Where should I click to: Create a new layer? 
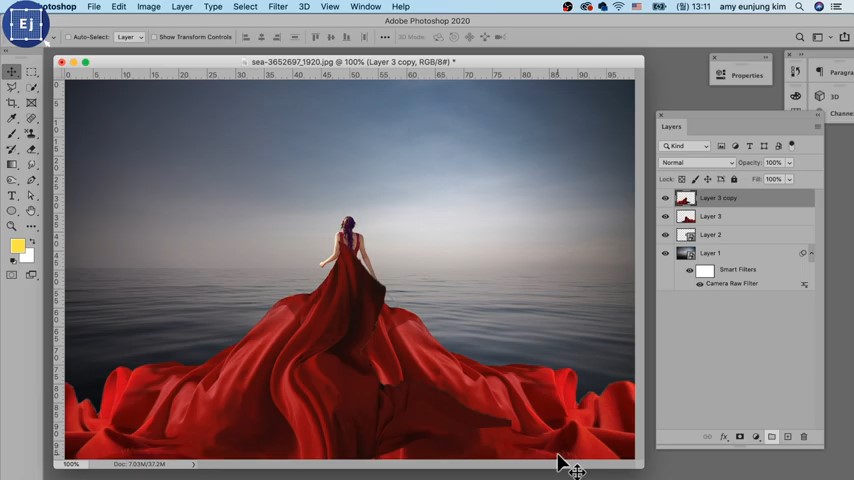788,436
